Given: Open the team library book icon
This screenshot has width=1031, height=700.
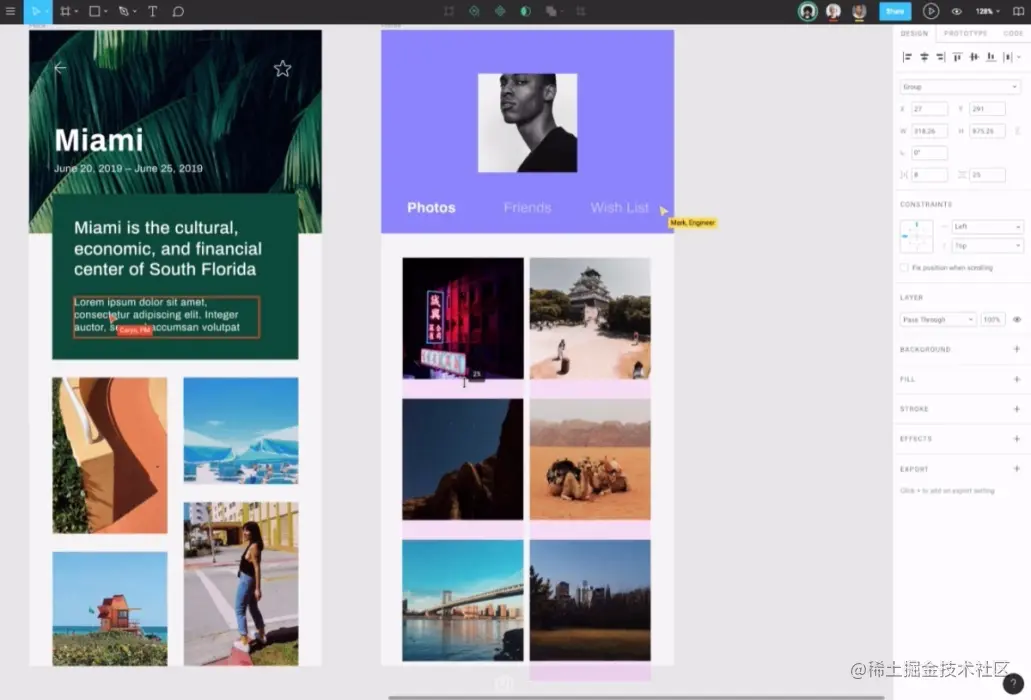Looking at the screenshot, I should click(1018, 11).
